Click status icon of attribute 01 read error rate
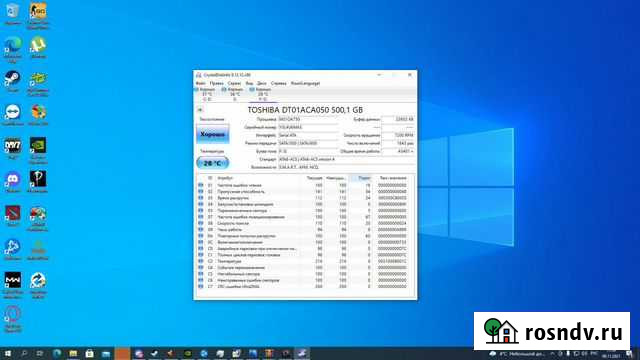 200,185
